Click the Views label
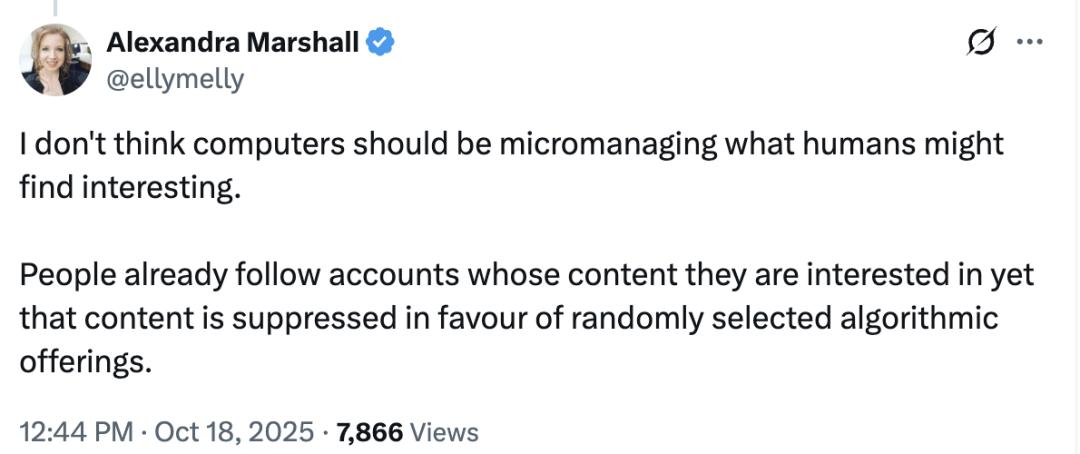1080x454 pixels. pyautogui.click(x=445, y=432)
